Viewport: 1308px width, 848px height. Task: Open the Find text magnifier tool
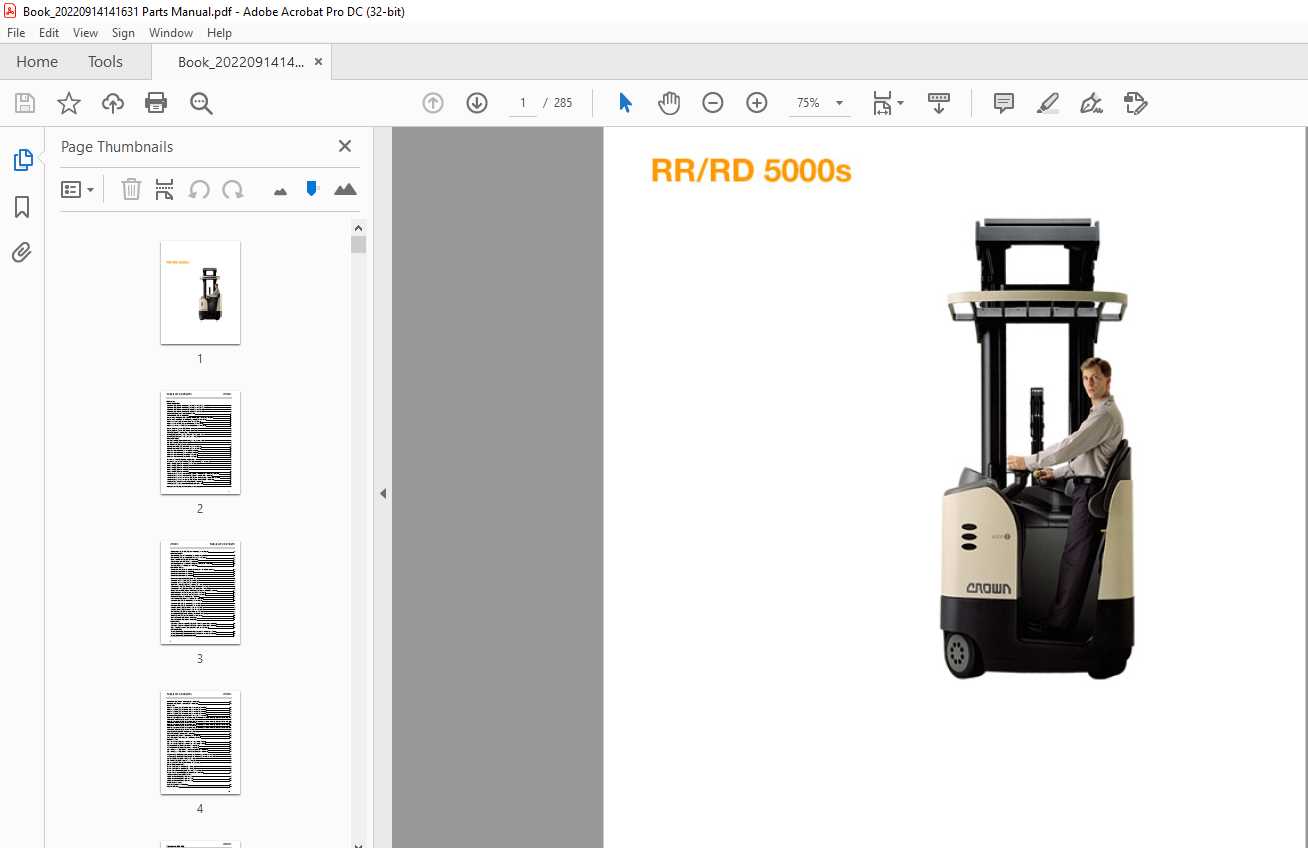201,103
